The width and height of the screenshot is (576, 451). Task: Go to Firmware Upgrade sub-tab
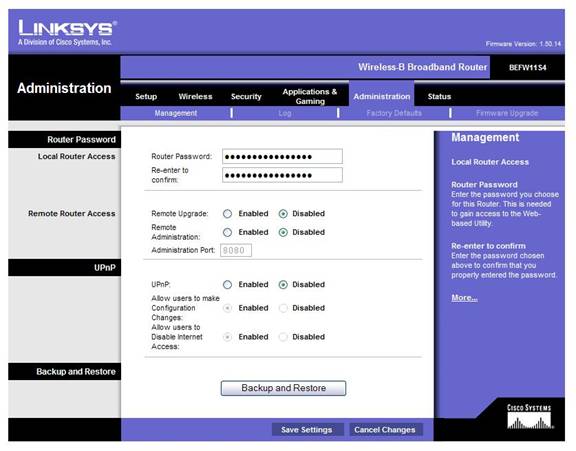coord(507,113)
